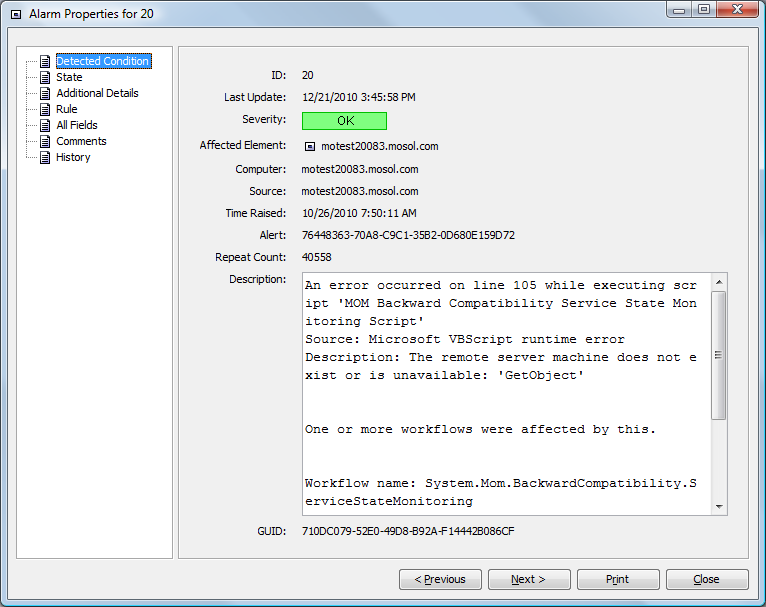Viewport: 766px width, 607px height.
Task: Click the Close button
Action: (x=707, y=579)
